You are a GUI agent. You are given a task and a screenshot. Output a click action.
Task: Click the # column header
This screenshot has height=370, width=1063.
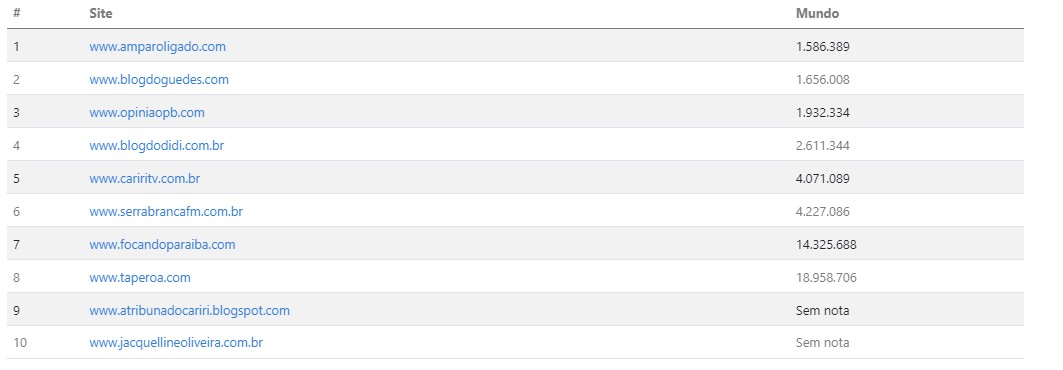16,14
